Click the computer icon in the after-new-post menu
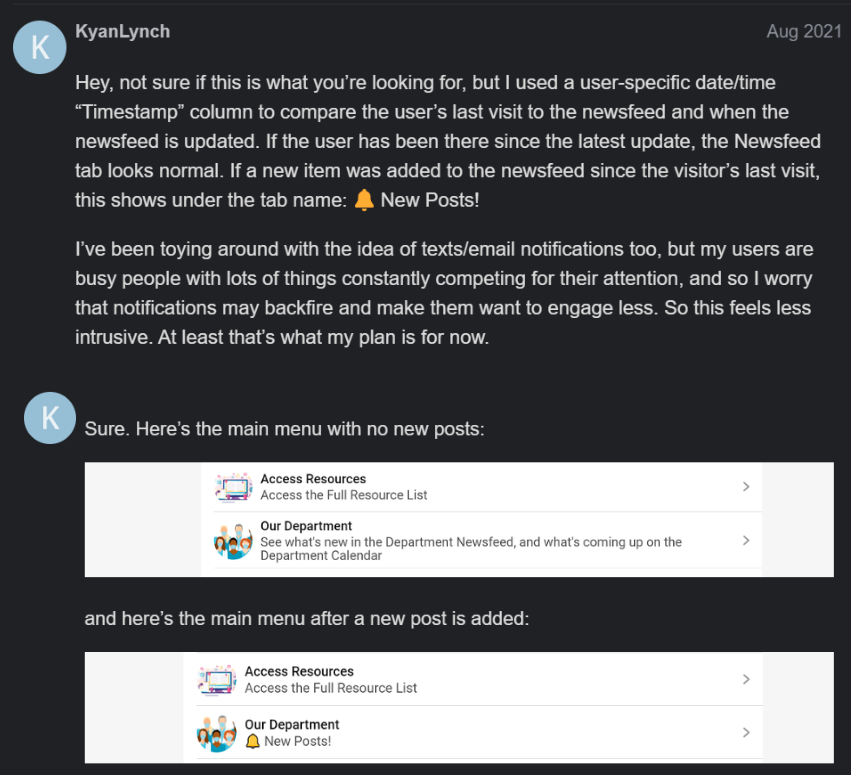This screenshot has height=775, width=851. pos(217,680)
